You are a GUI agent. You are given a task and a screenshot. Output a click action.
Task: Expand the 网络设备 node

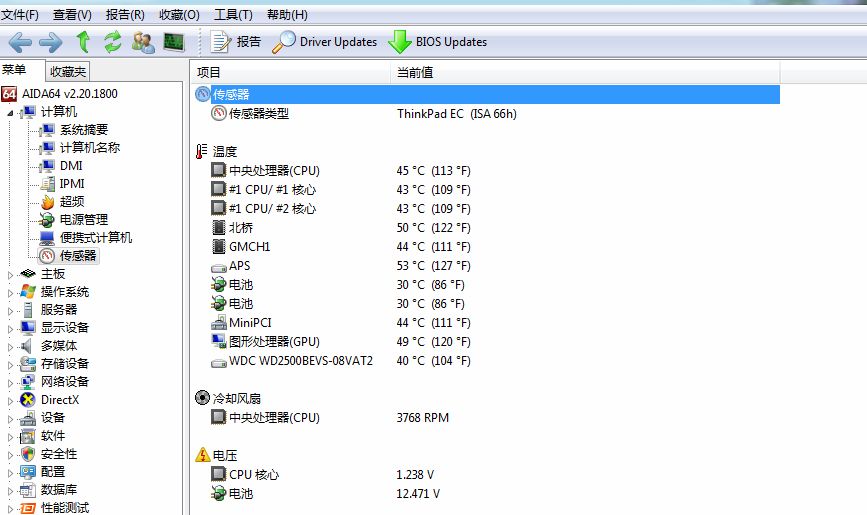[x=10, y=383]
